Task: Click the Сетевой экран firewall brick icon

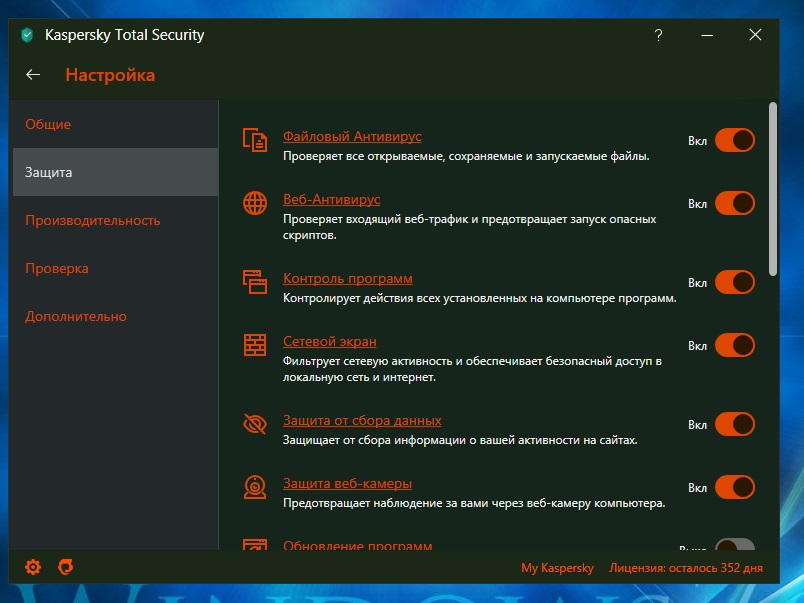Action: pos(255,345)
